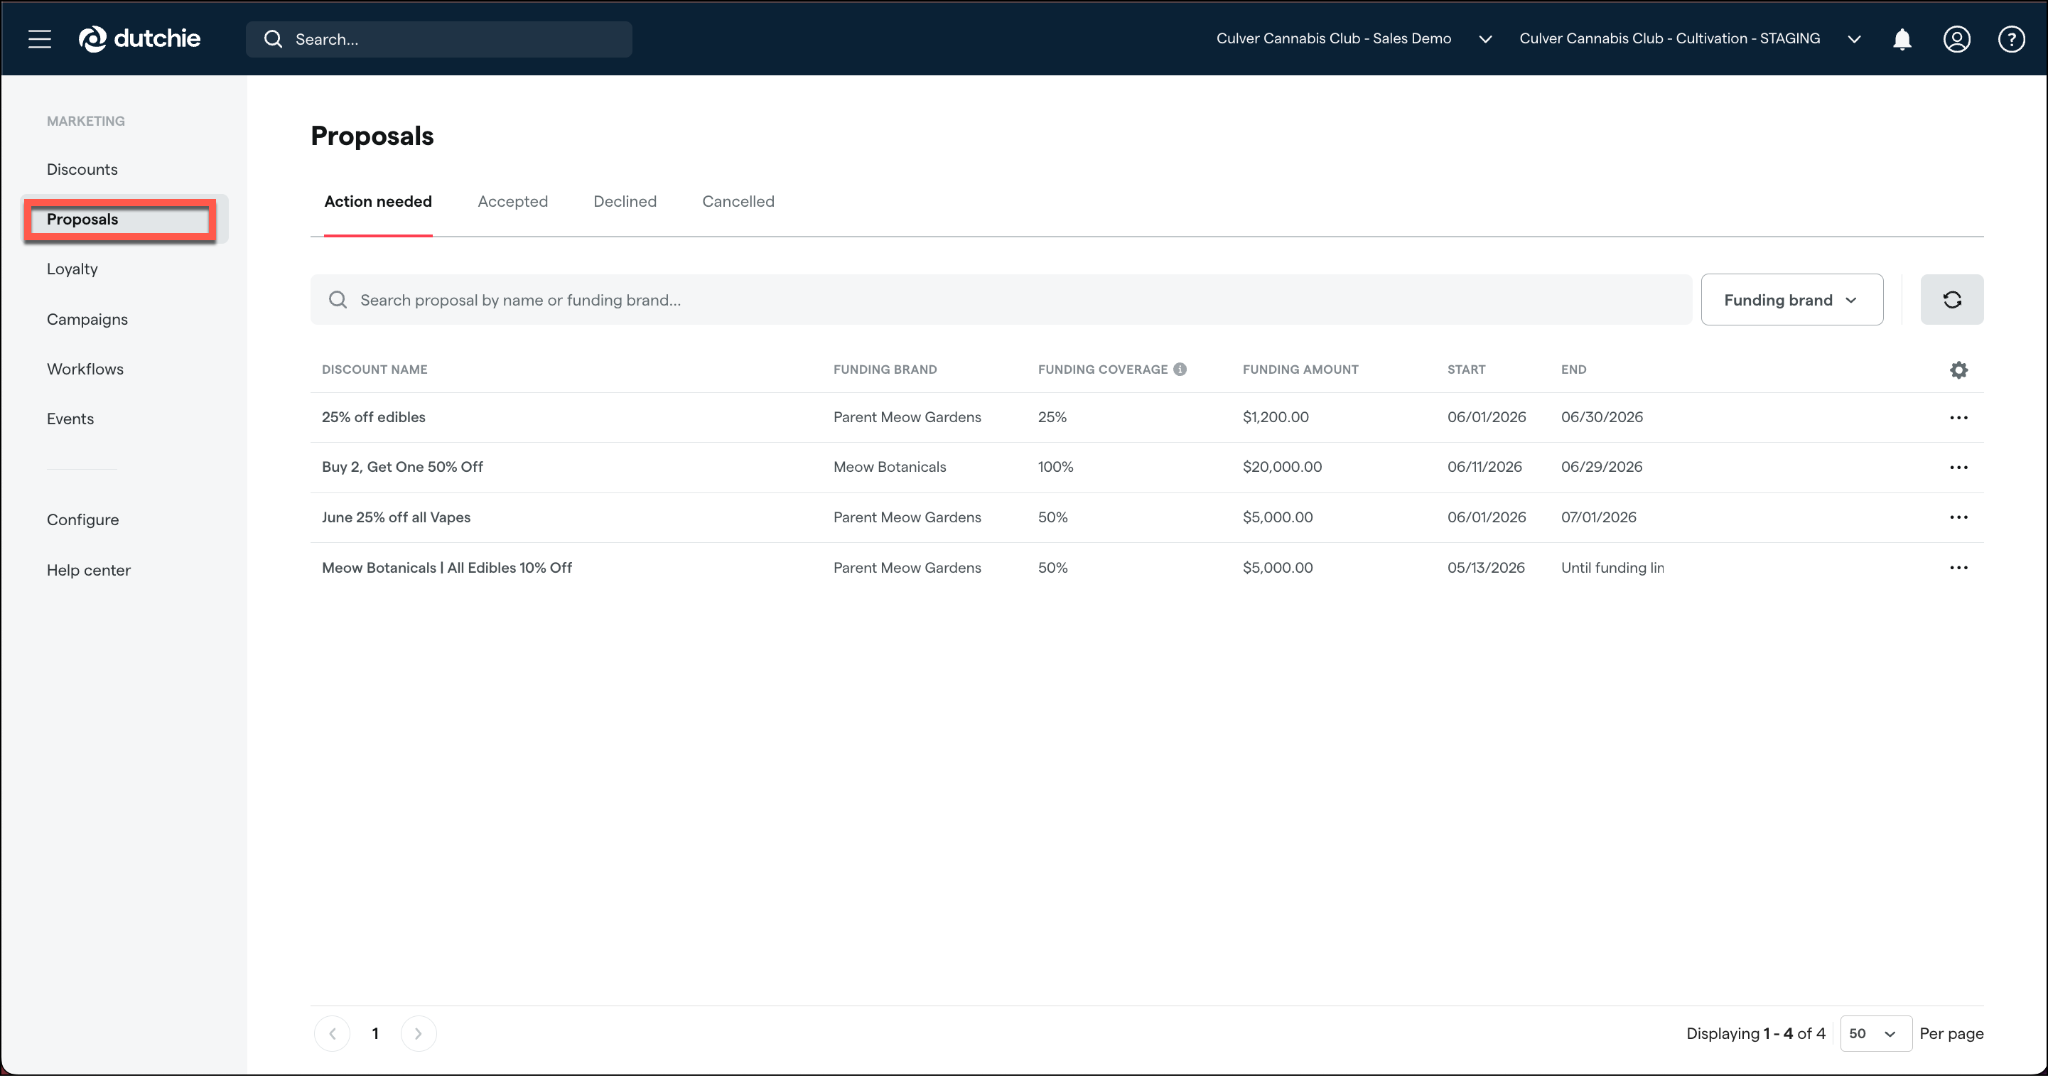Open Help center in the sidebar

(x=89, y=570)
